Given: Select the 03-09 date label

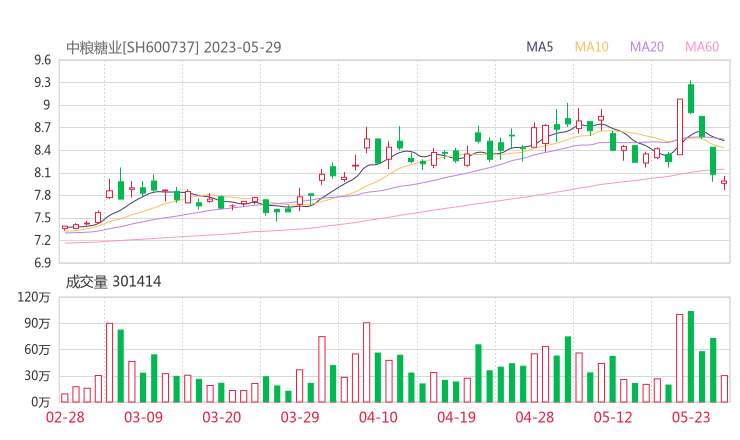Looking at the screenshot, I should [x=143, y=417].
